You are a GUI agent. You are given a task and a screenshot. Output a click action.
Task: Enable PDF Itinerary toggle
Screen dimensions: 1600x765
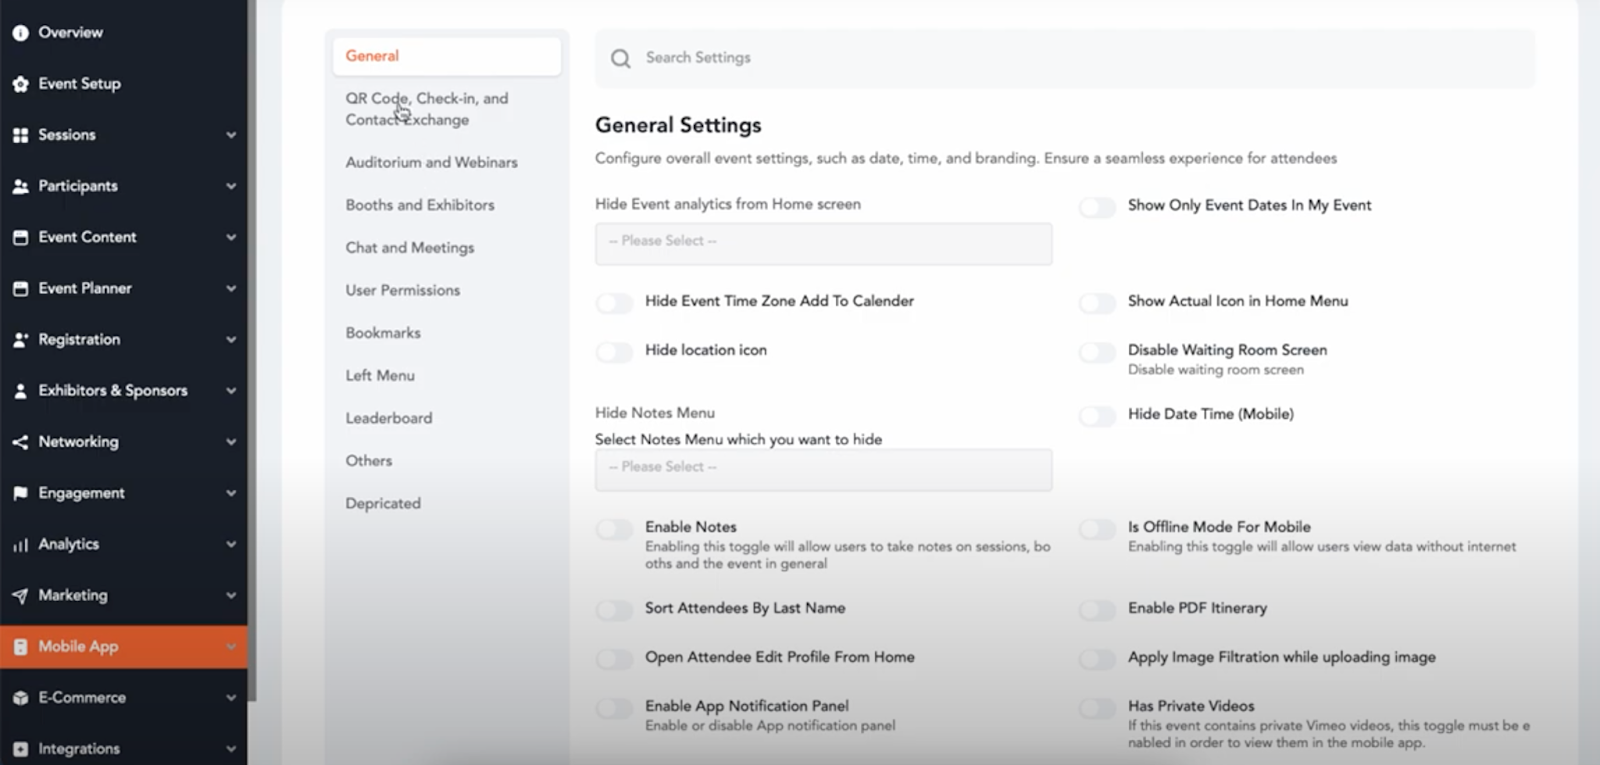pyautogui.click(x=1097, y=609)
